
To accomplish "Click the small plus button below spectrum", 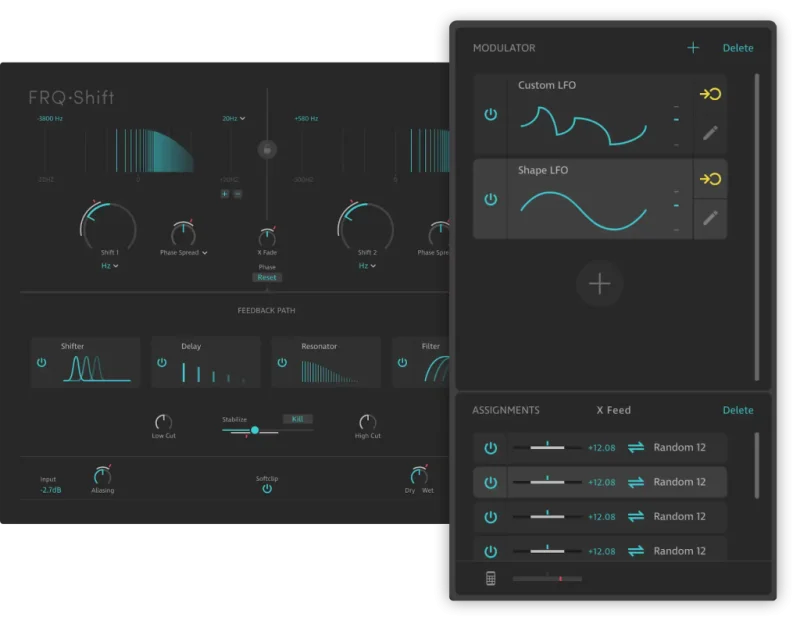I will click(x=224, y=194).
